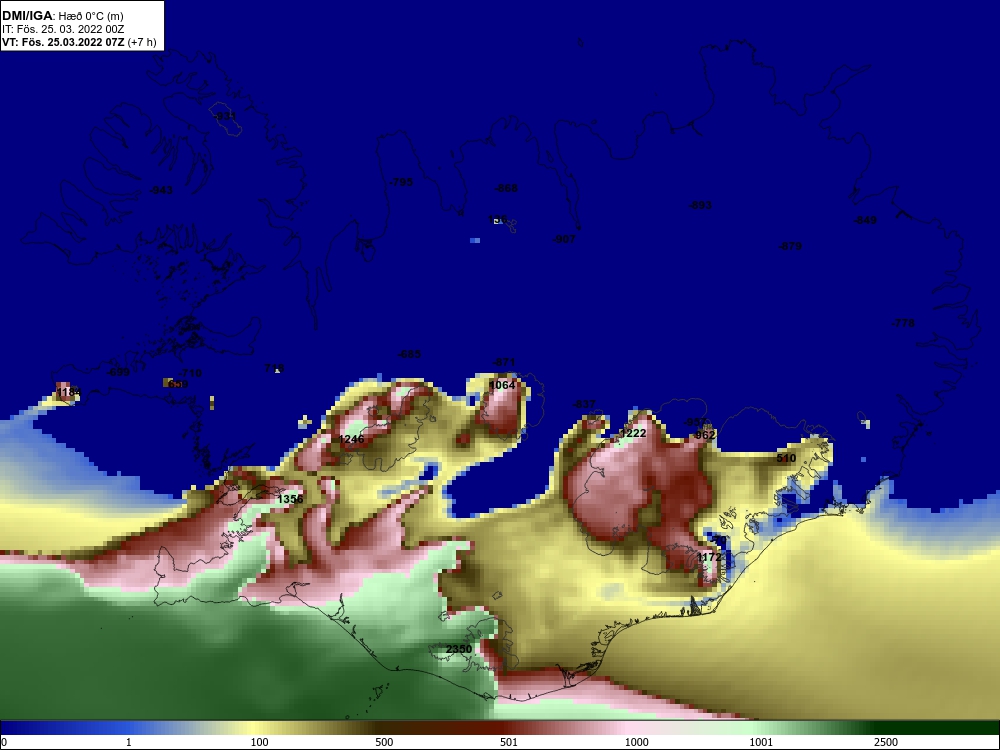Click the -907 value label
Viewport: 1000px width, 750px height.
coord(564,239)
